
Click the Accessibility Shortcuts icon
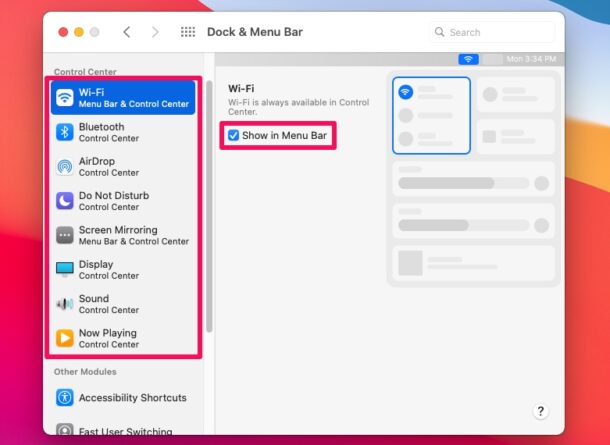click(x=65, y=398)
